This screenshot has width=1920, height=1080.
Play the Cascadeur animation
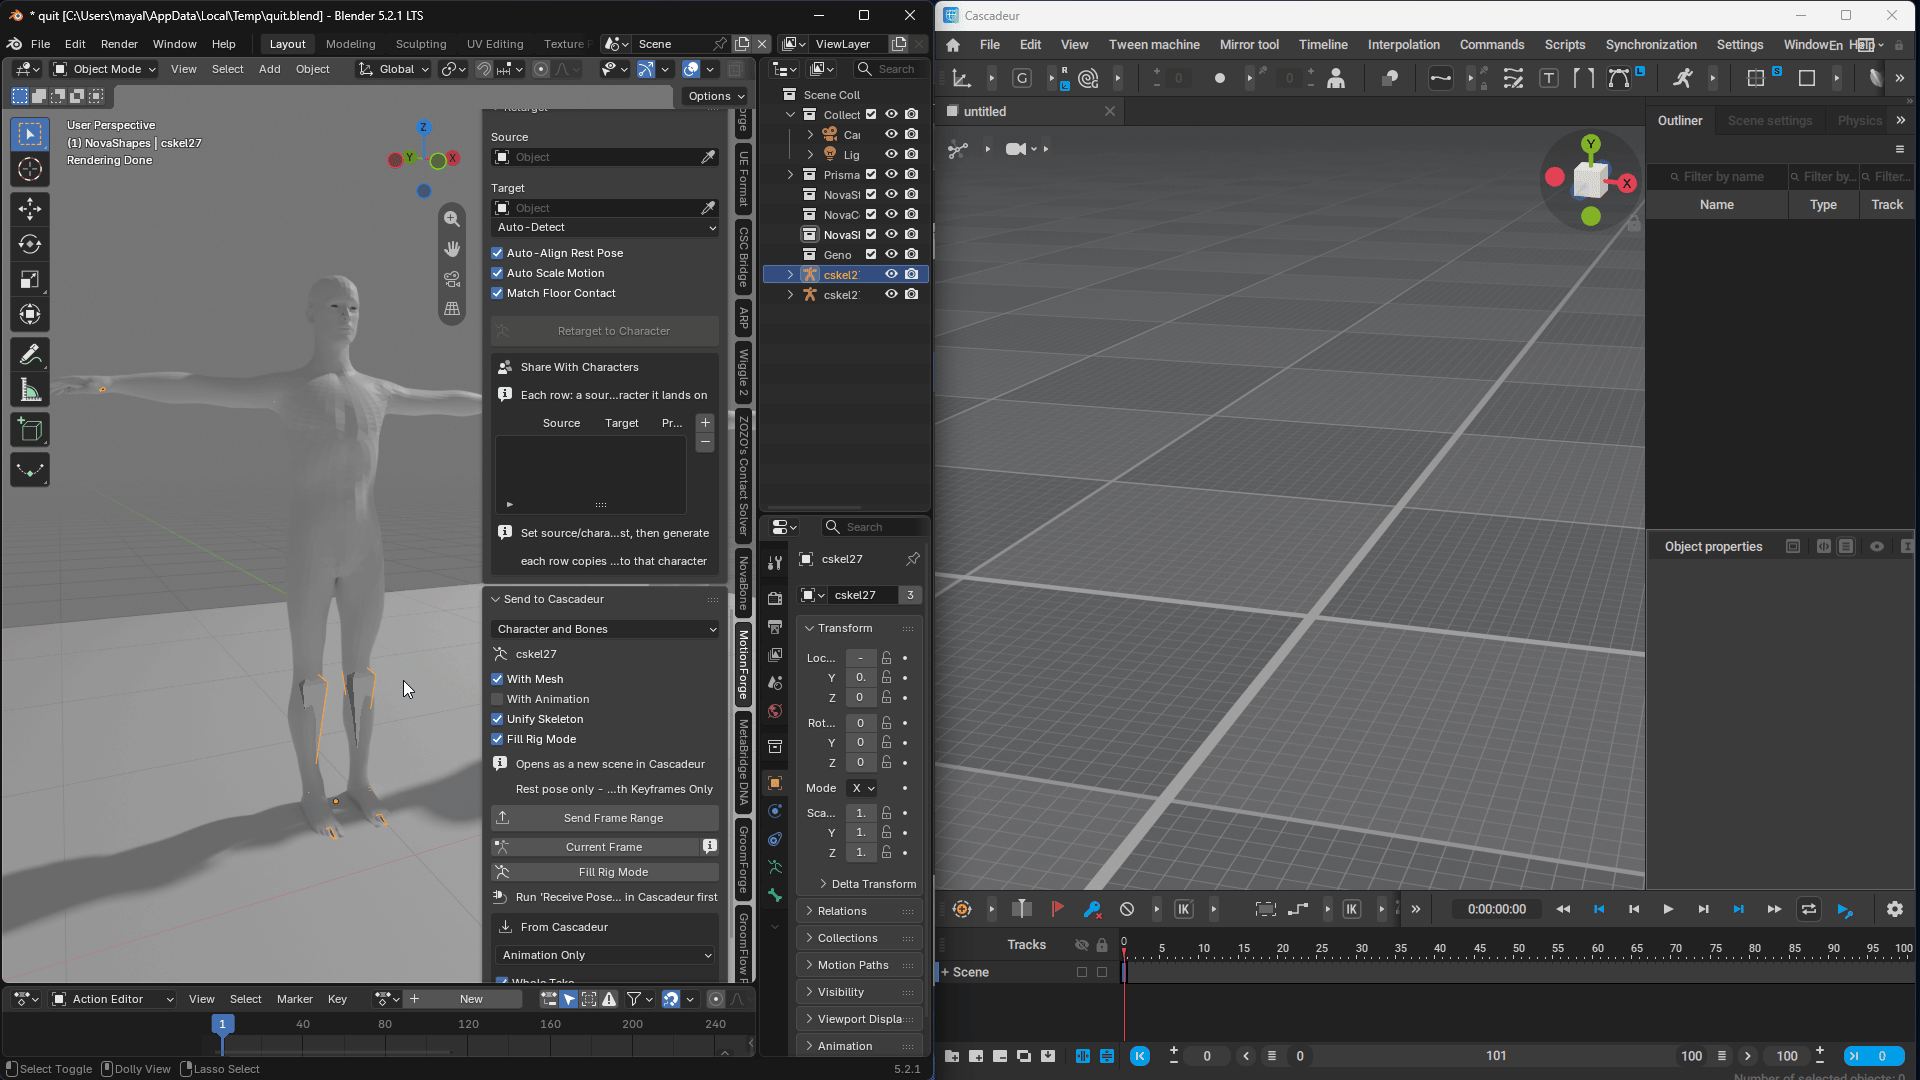1668,909
